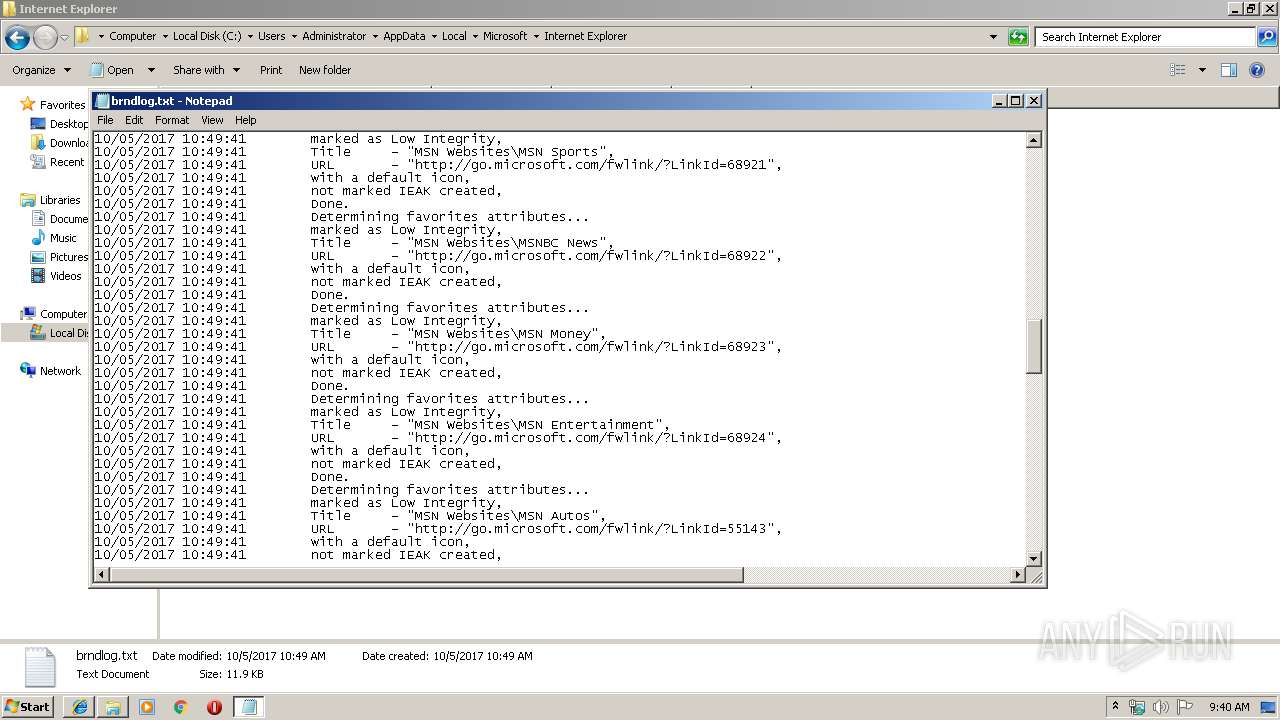Click the MSN Sports title line in Notepad
Screen dimensions: 1280x720
(x=354, y=152)
